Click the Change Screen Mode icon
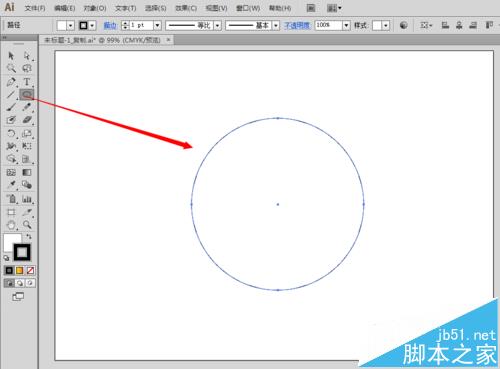 pyautogui.click(x=18, y=296)
